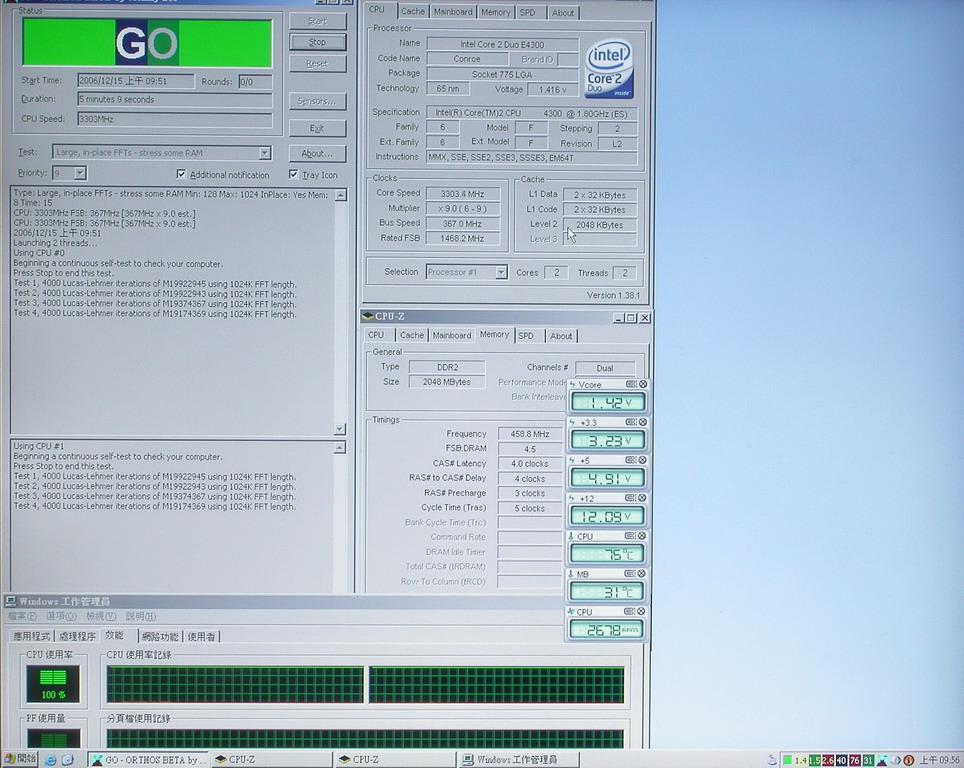Screen dimensions: 964x768
Task: Click the Orthos upper log scroll-down arrow
Action: coord(340,429)
